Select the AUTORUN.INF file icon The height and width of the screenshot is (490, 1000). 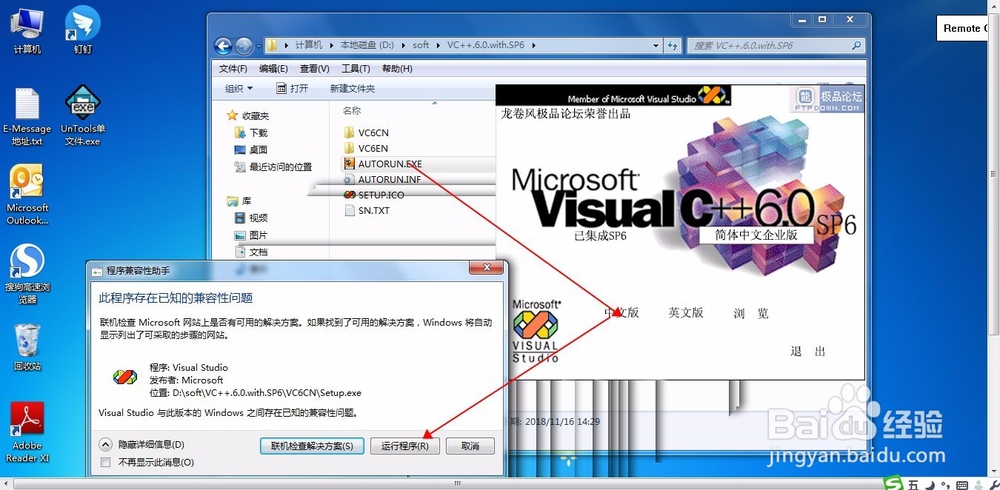[349, 179]
